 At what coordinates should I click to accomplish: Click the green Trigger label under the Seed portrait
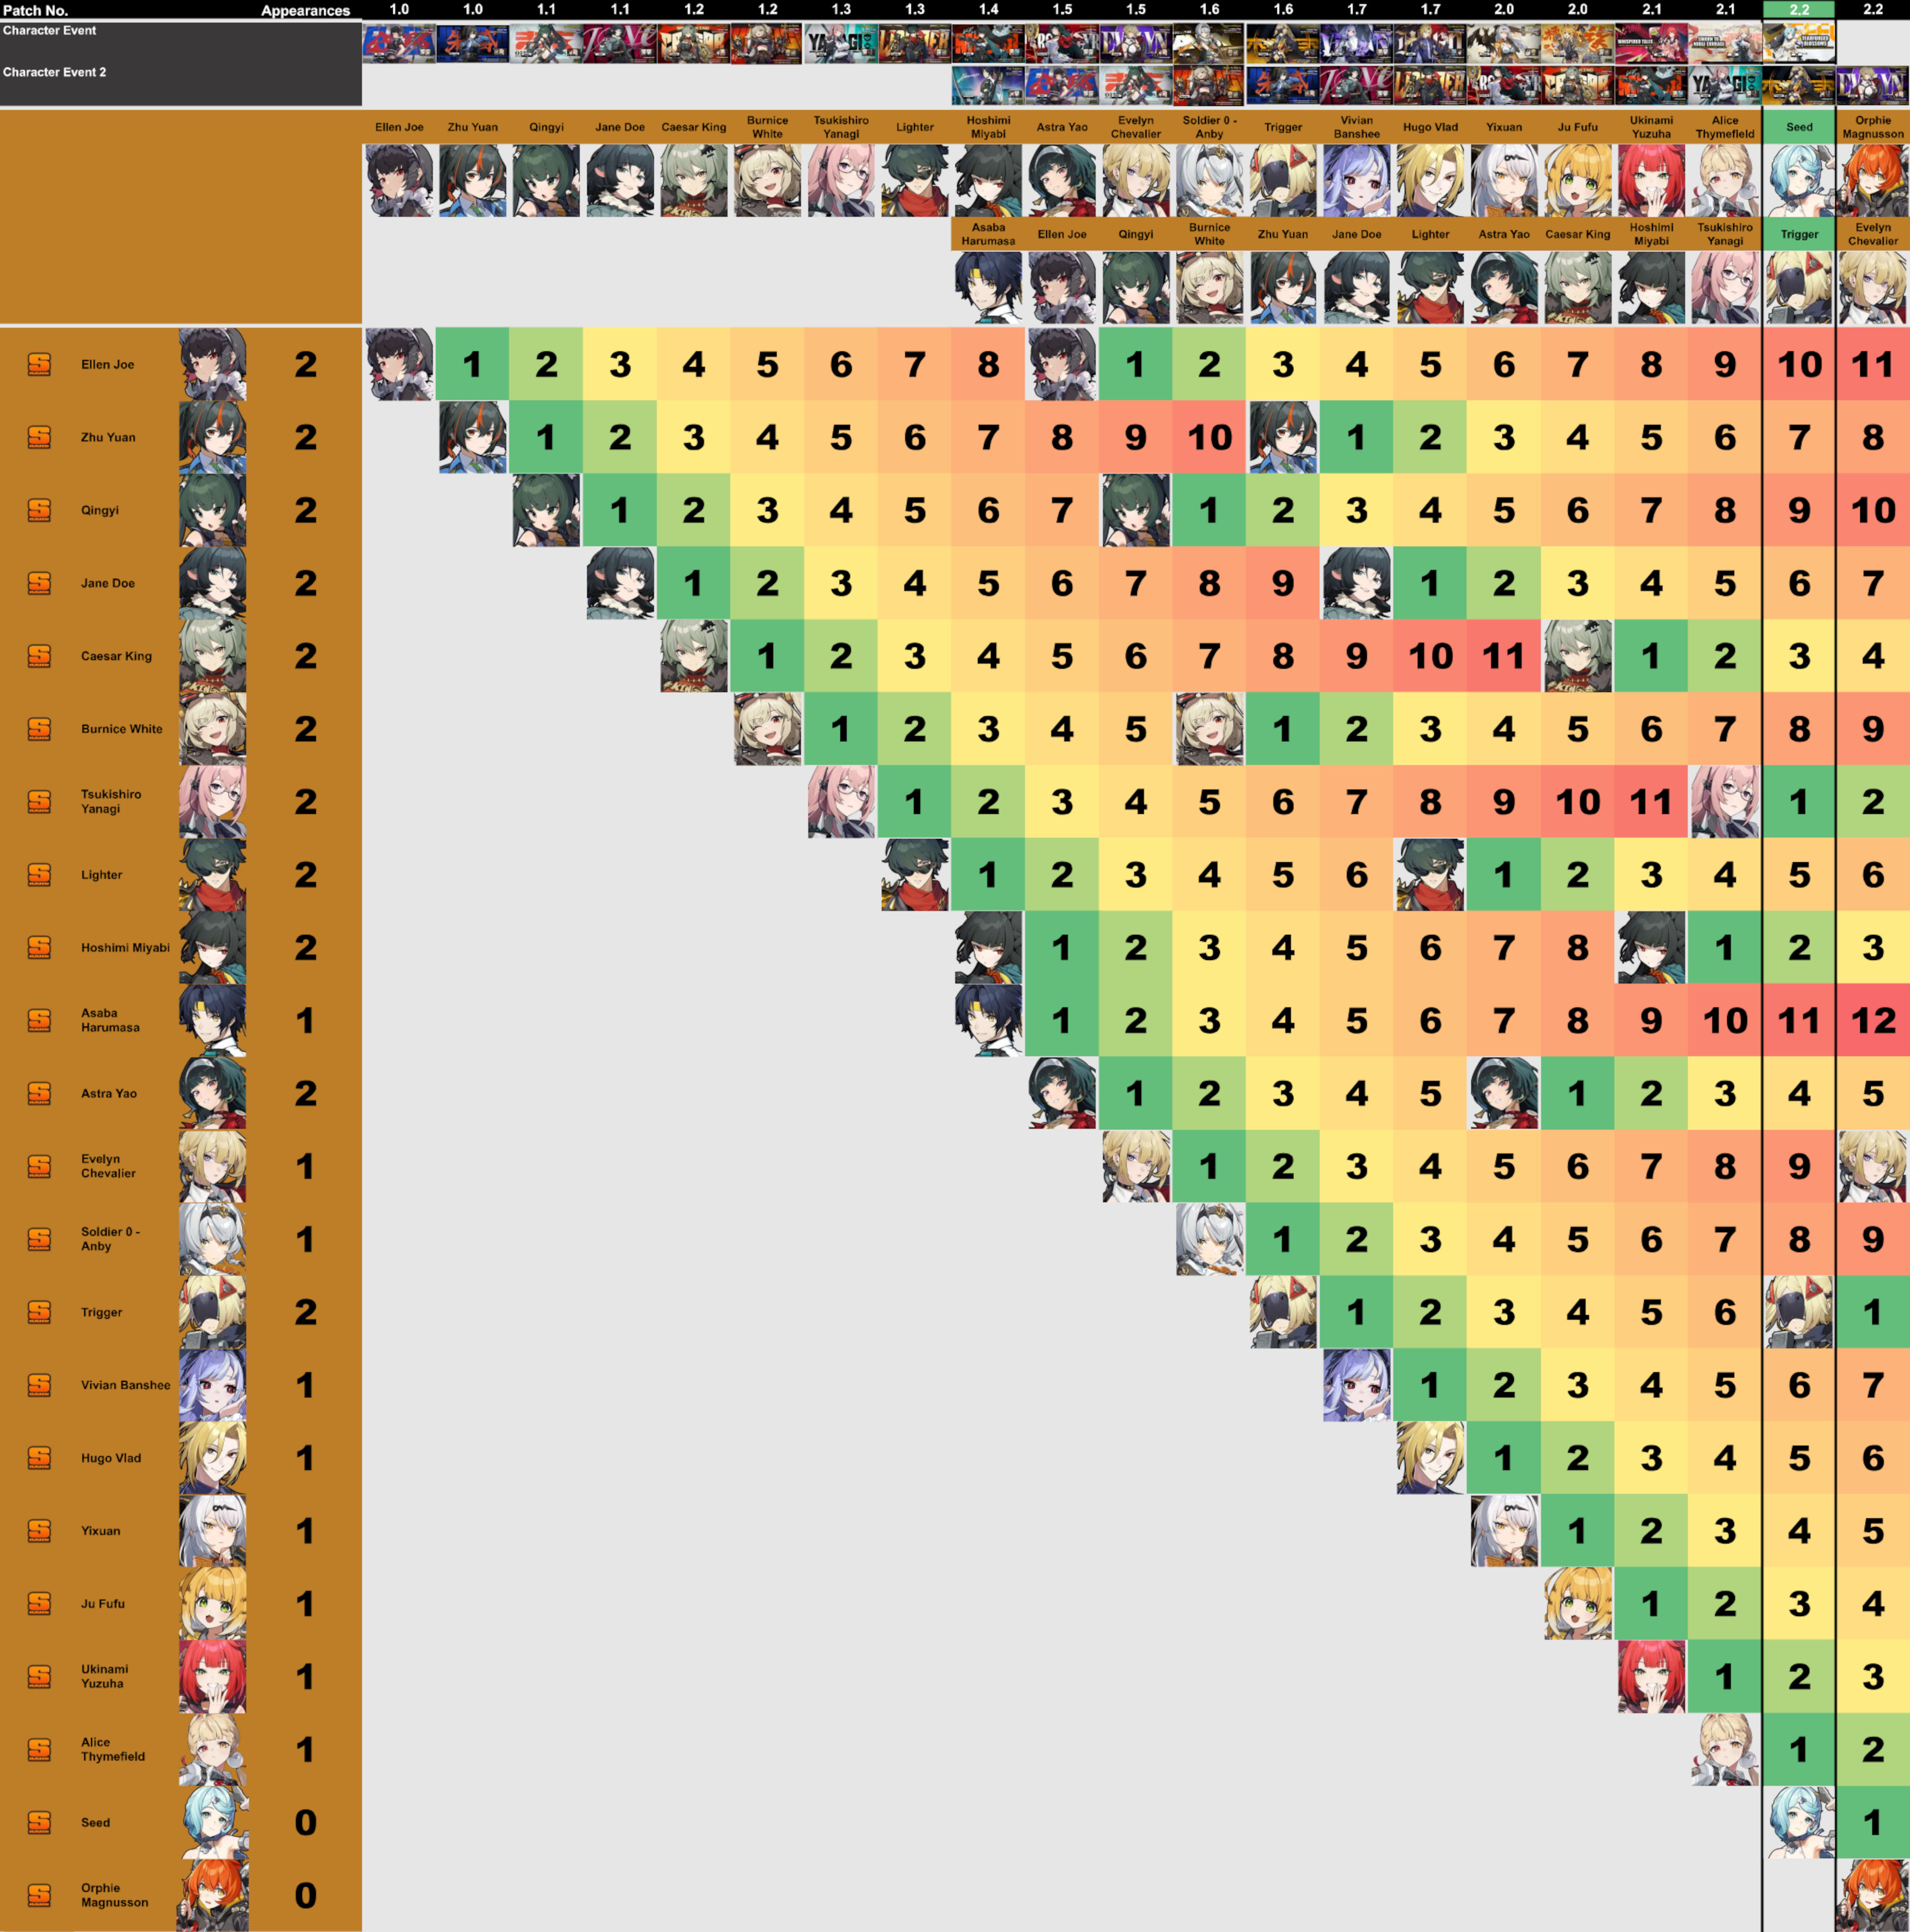(x=1799, y=234)
